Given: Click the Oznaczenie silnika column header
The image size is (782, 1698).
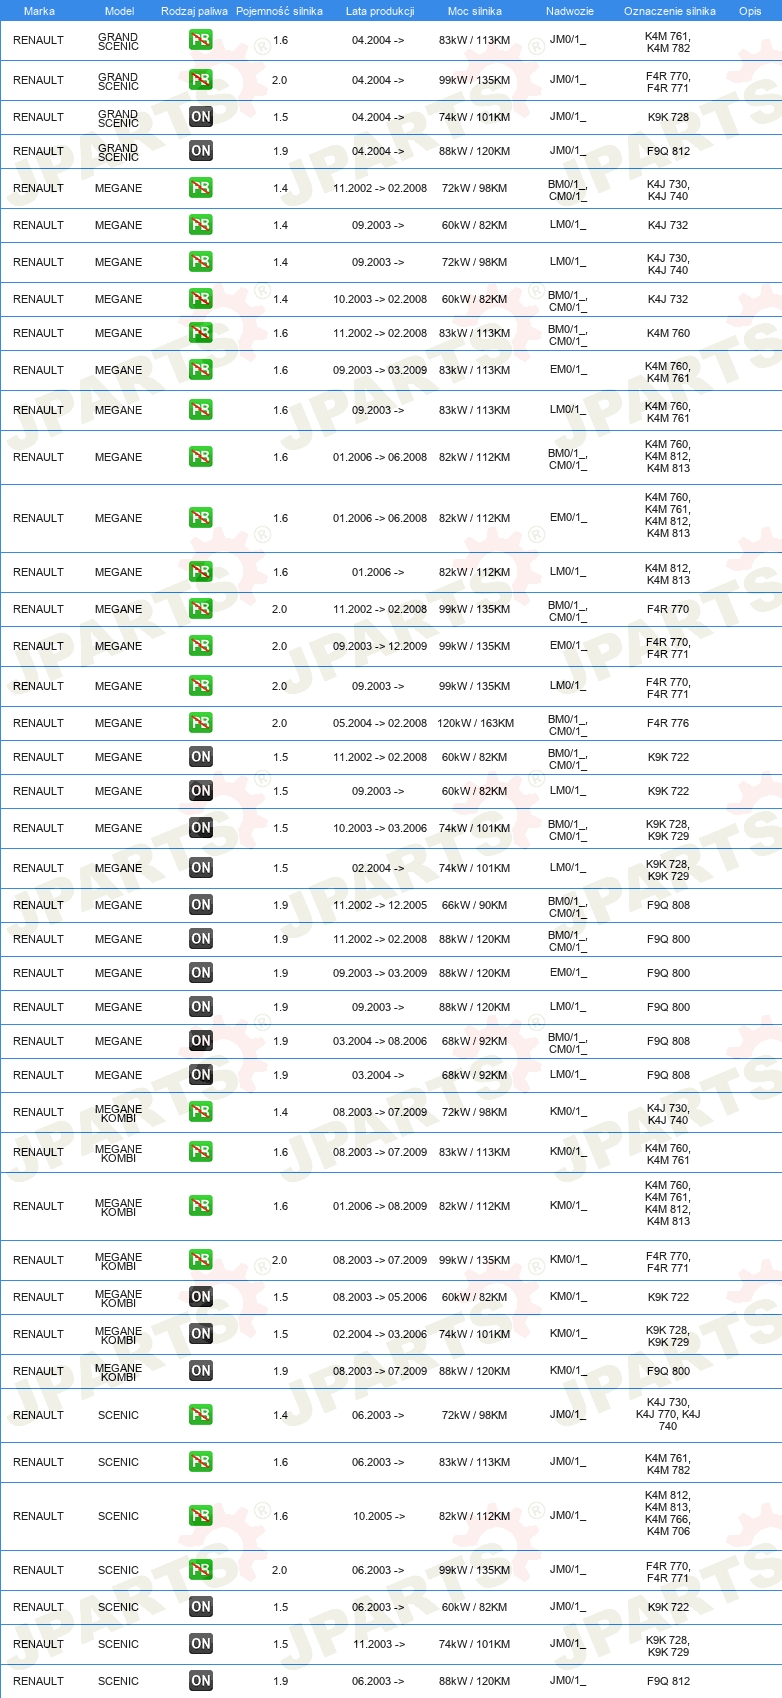Looking at the screenshot, I should 669,11.
